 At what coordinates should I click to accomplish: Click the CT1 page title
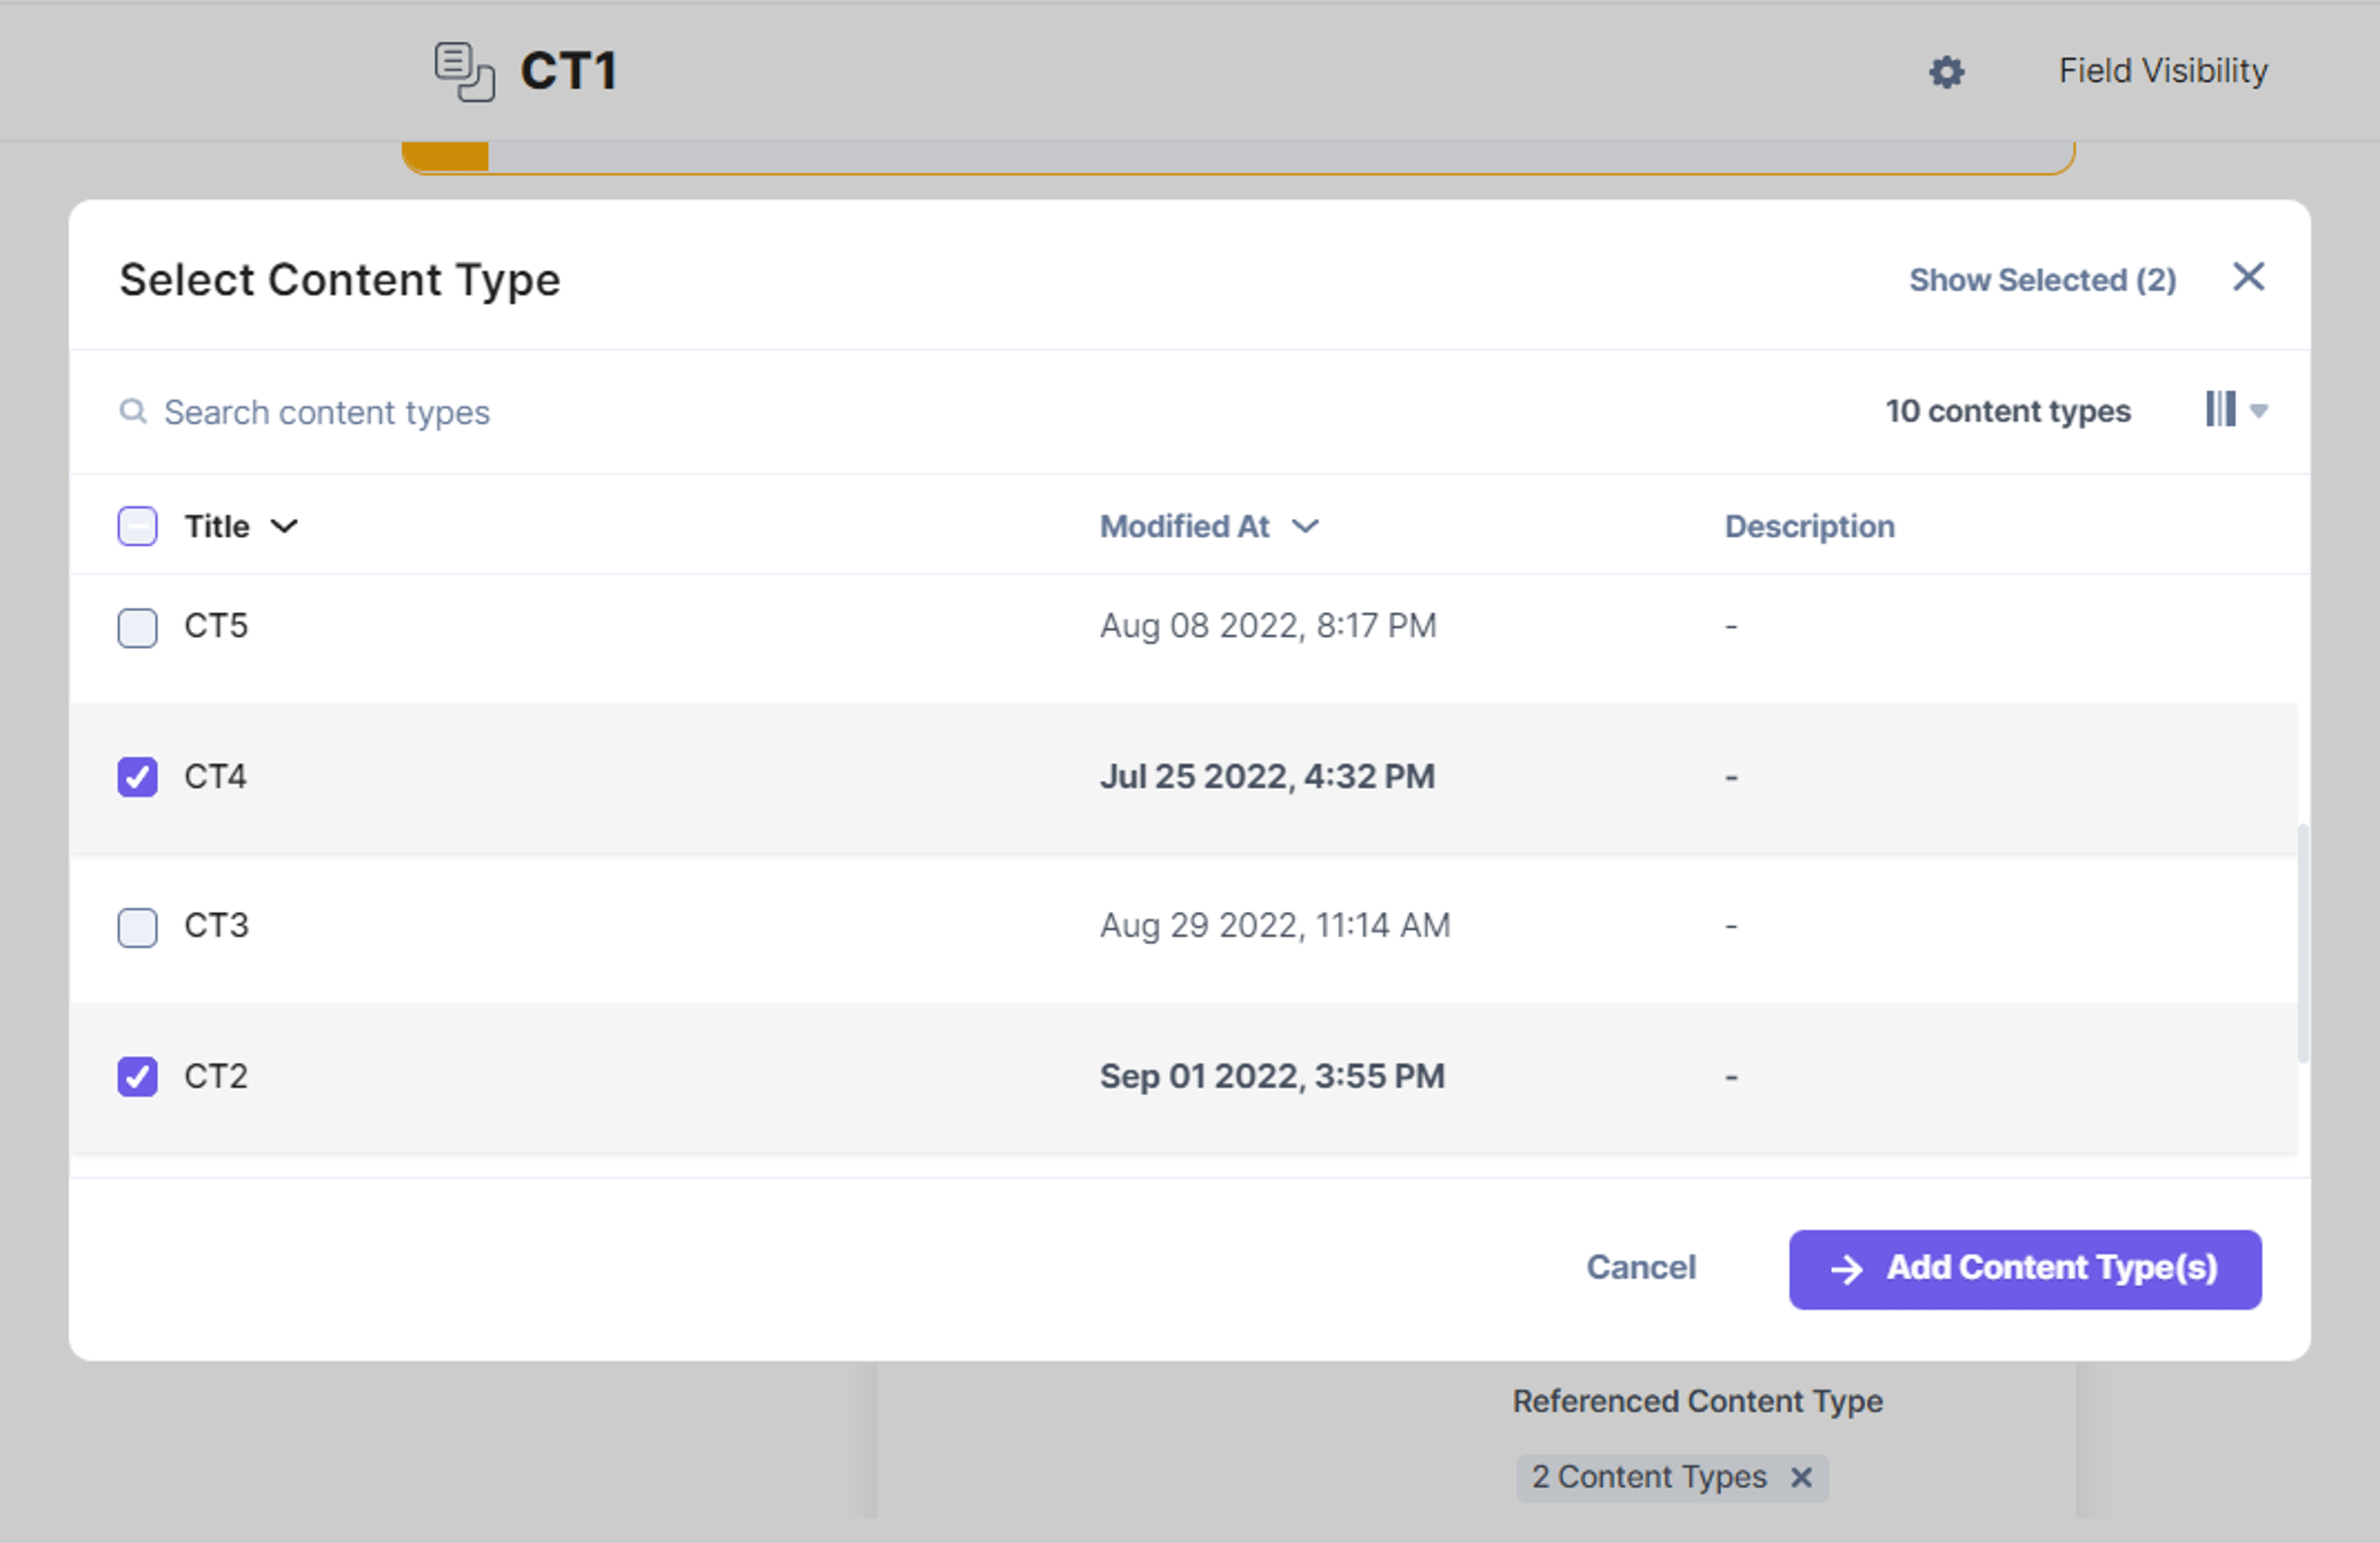pyautogui.click(x=568, y=72)
